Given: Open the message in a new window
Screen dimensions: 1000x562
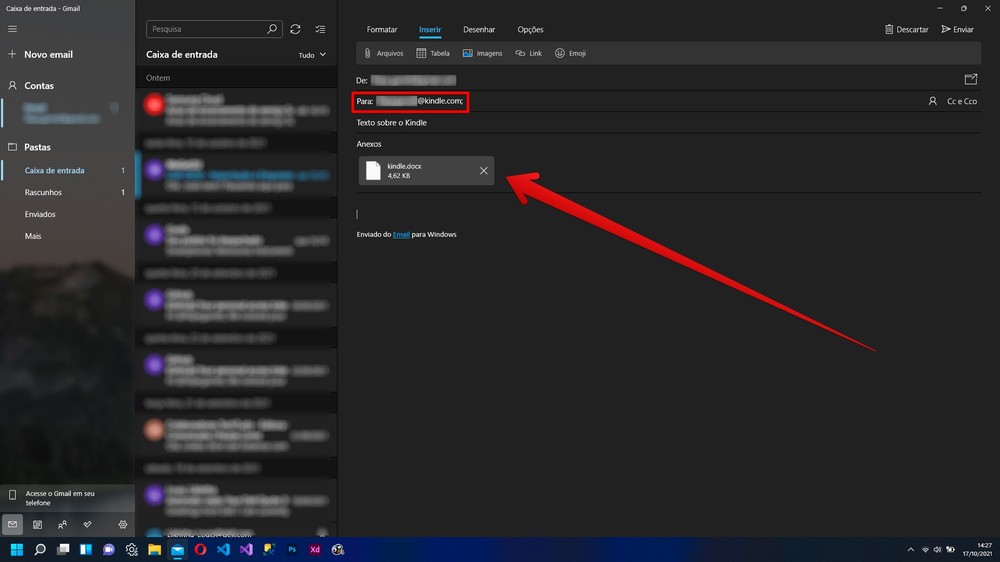Looking at the screenshot, I should point(970,79).
